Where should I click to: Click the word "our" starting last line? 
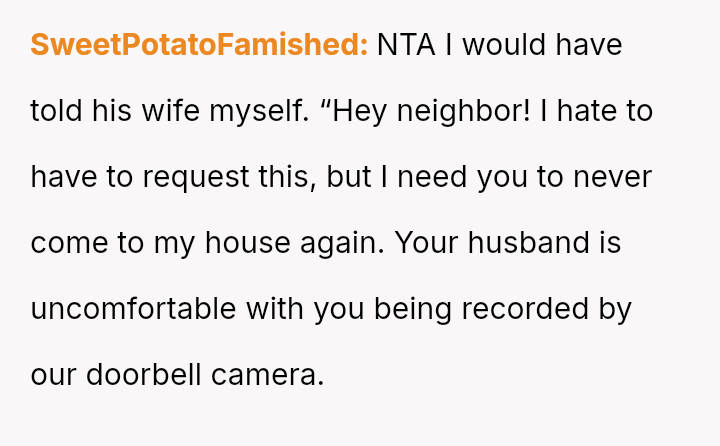coord(53,375)
